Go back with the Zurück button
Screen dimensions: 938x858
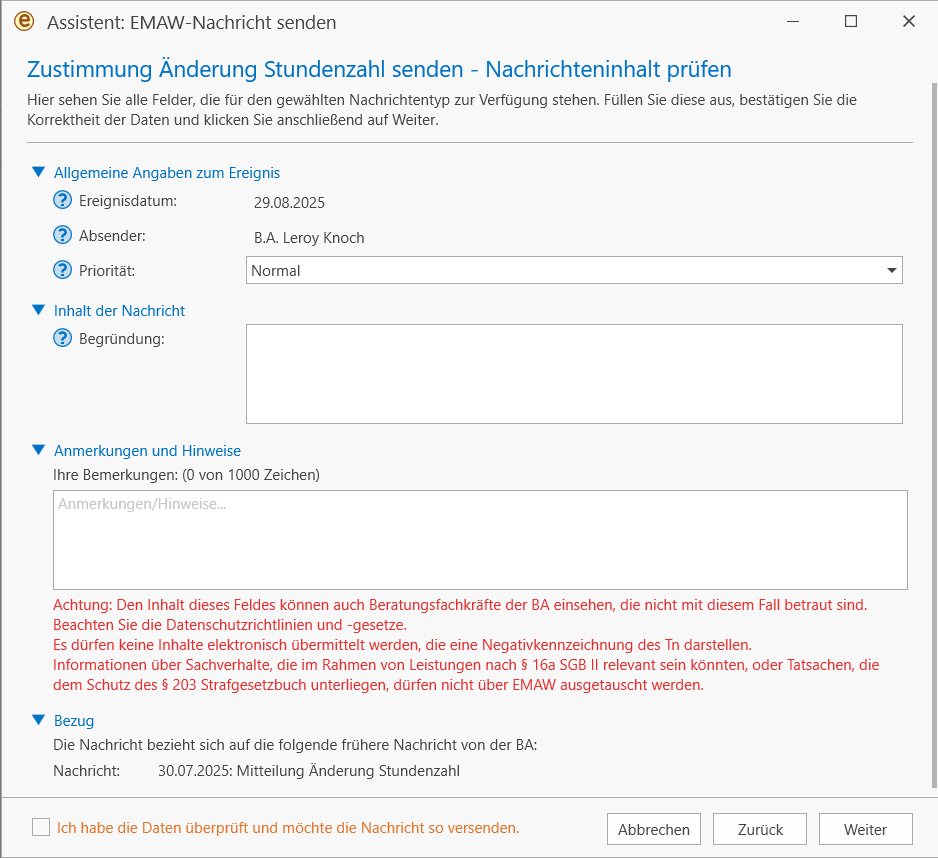[760, 829]
